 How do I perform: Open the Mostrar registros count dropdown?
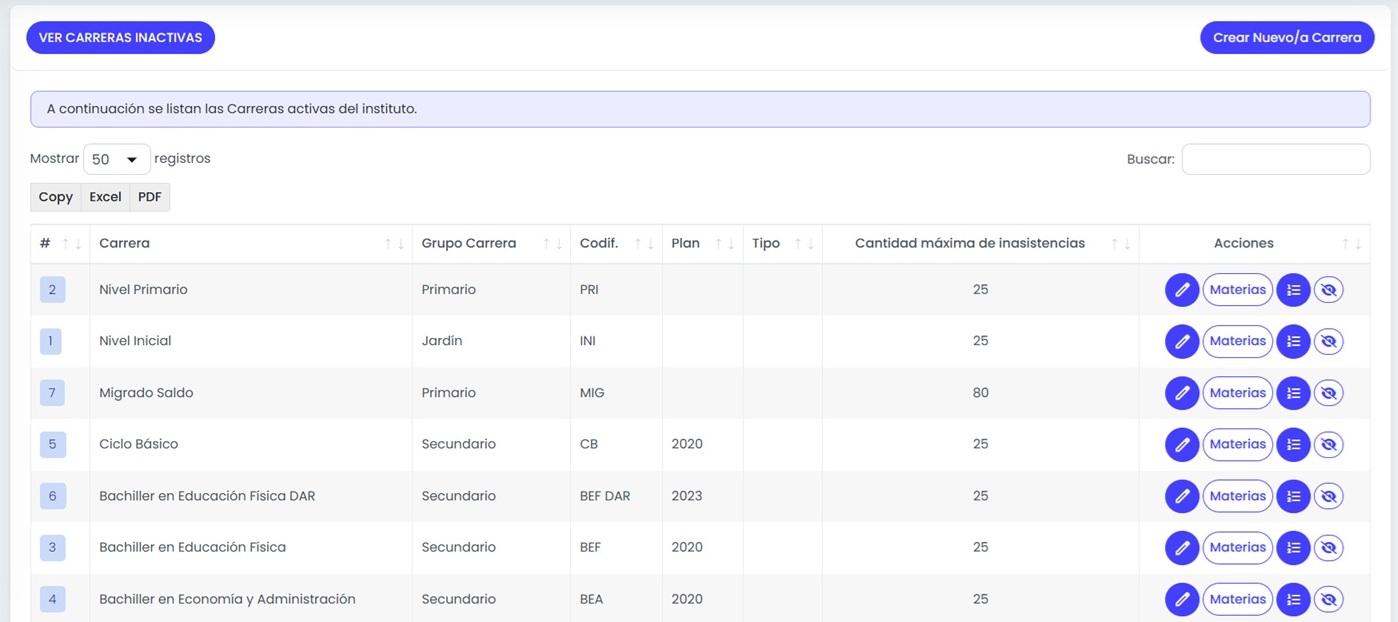tap(116, 159)
